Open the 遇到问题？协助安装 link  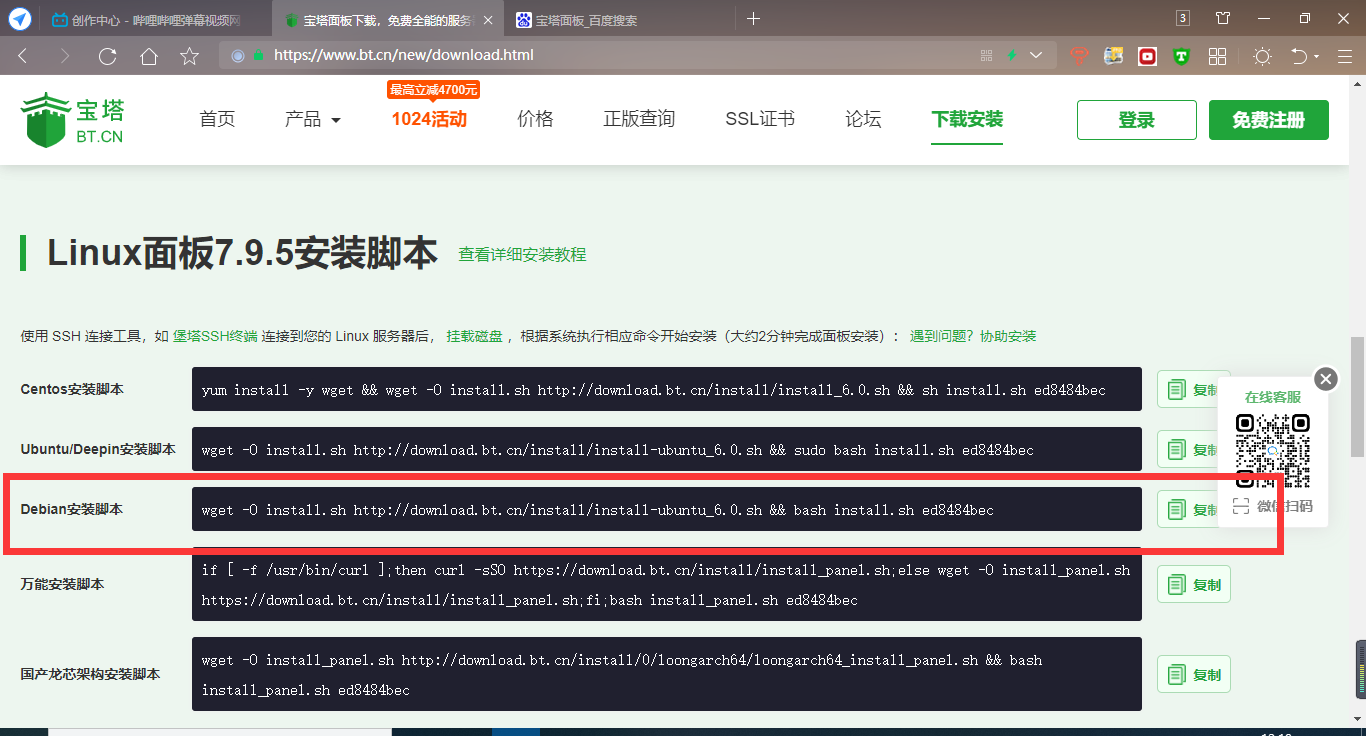972,336
